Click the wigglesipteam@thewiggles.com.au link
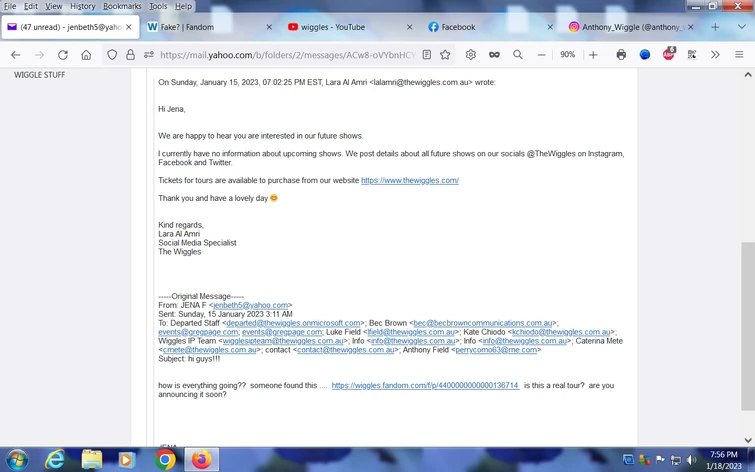This screenshot has height=472, width=755. (x=283, y=341)
